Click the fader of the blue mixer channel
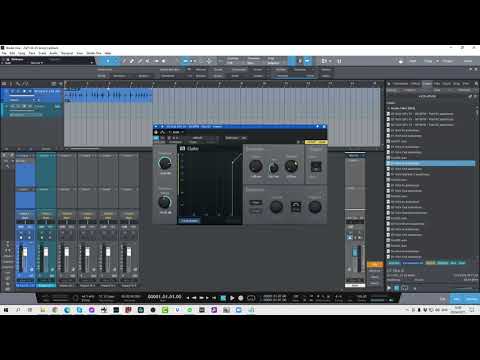480x360 pixels. click(25, 253)
